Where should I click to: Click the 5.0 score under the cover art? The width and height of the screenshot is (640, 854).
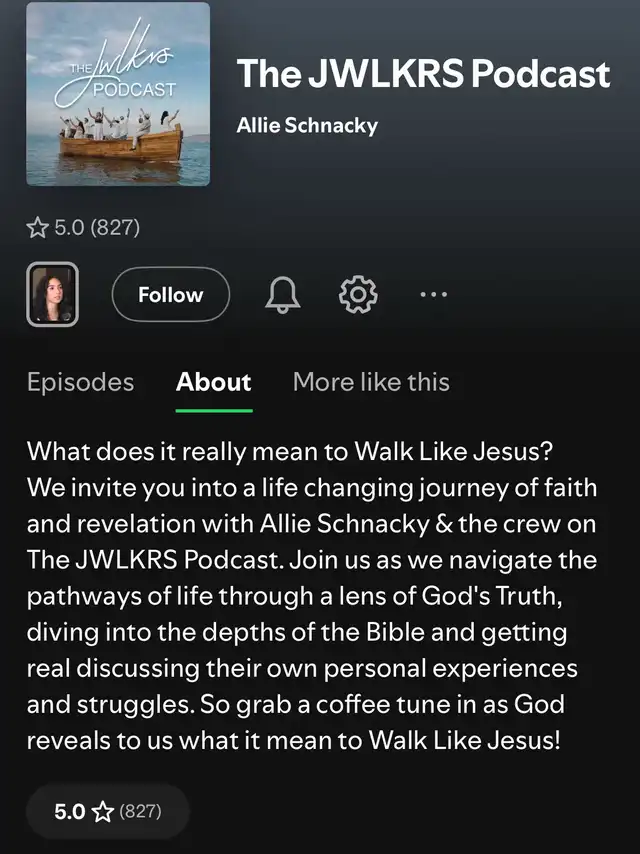click(x=68, y=228)
